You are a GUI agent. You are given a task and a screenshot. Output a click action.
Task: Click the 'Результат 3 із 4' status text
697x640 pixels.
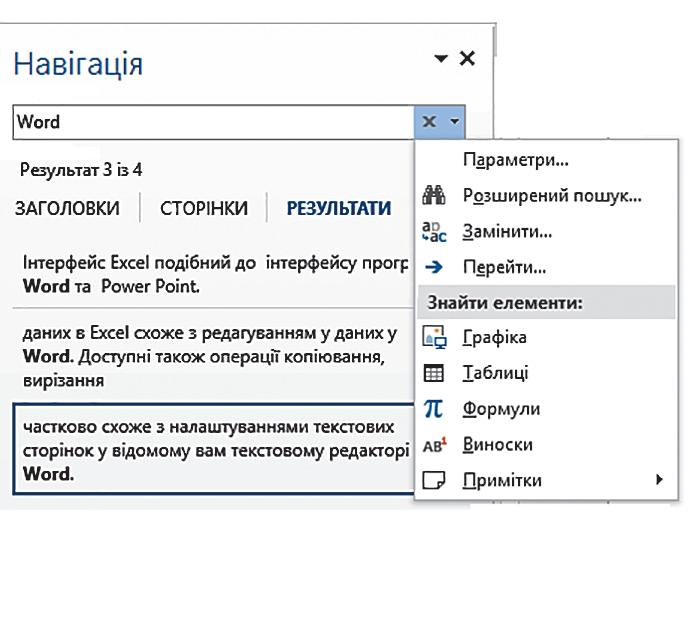81,170
